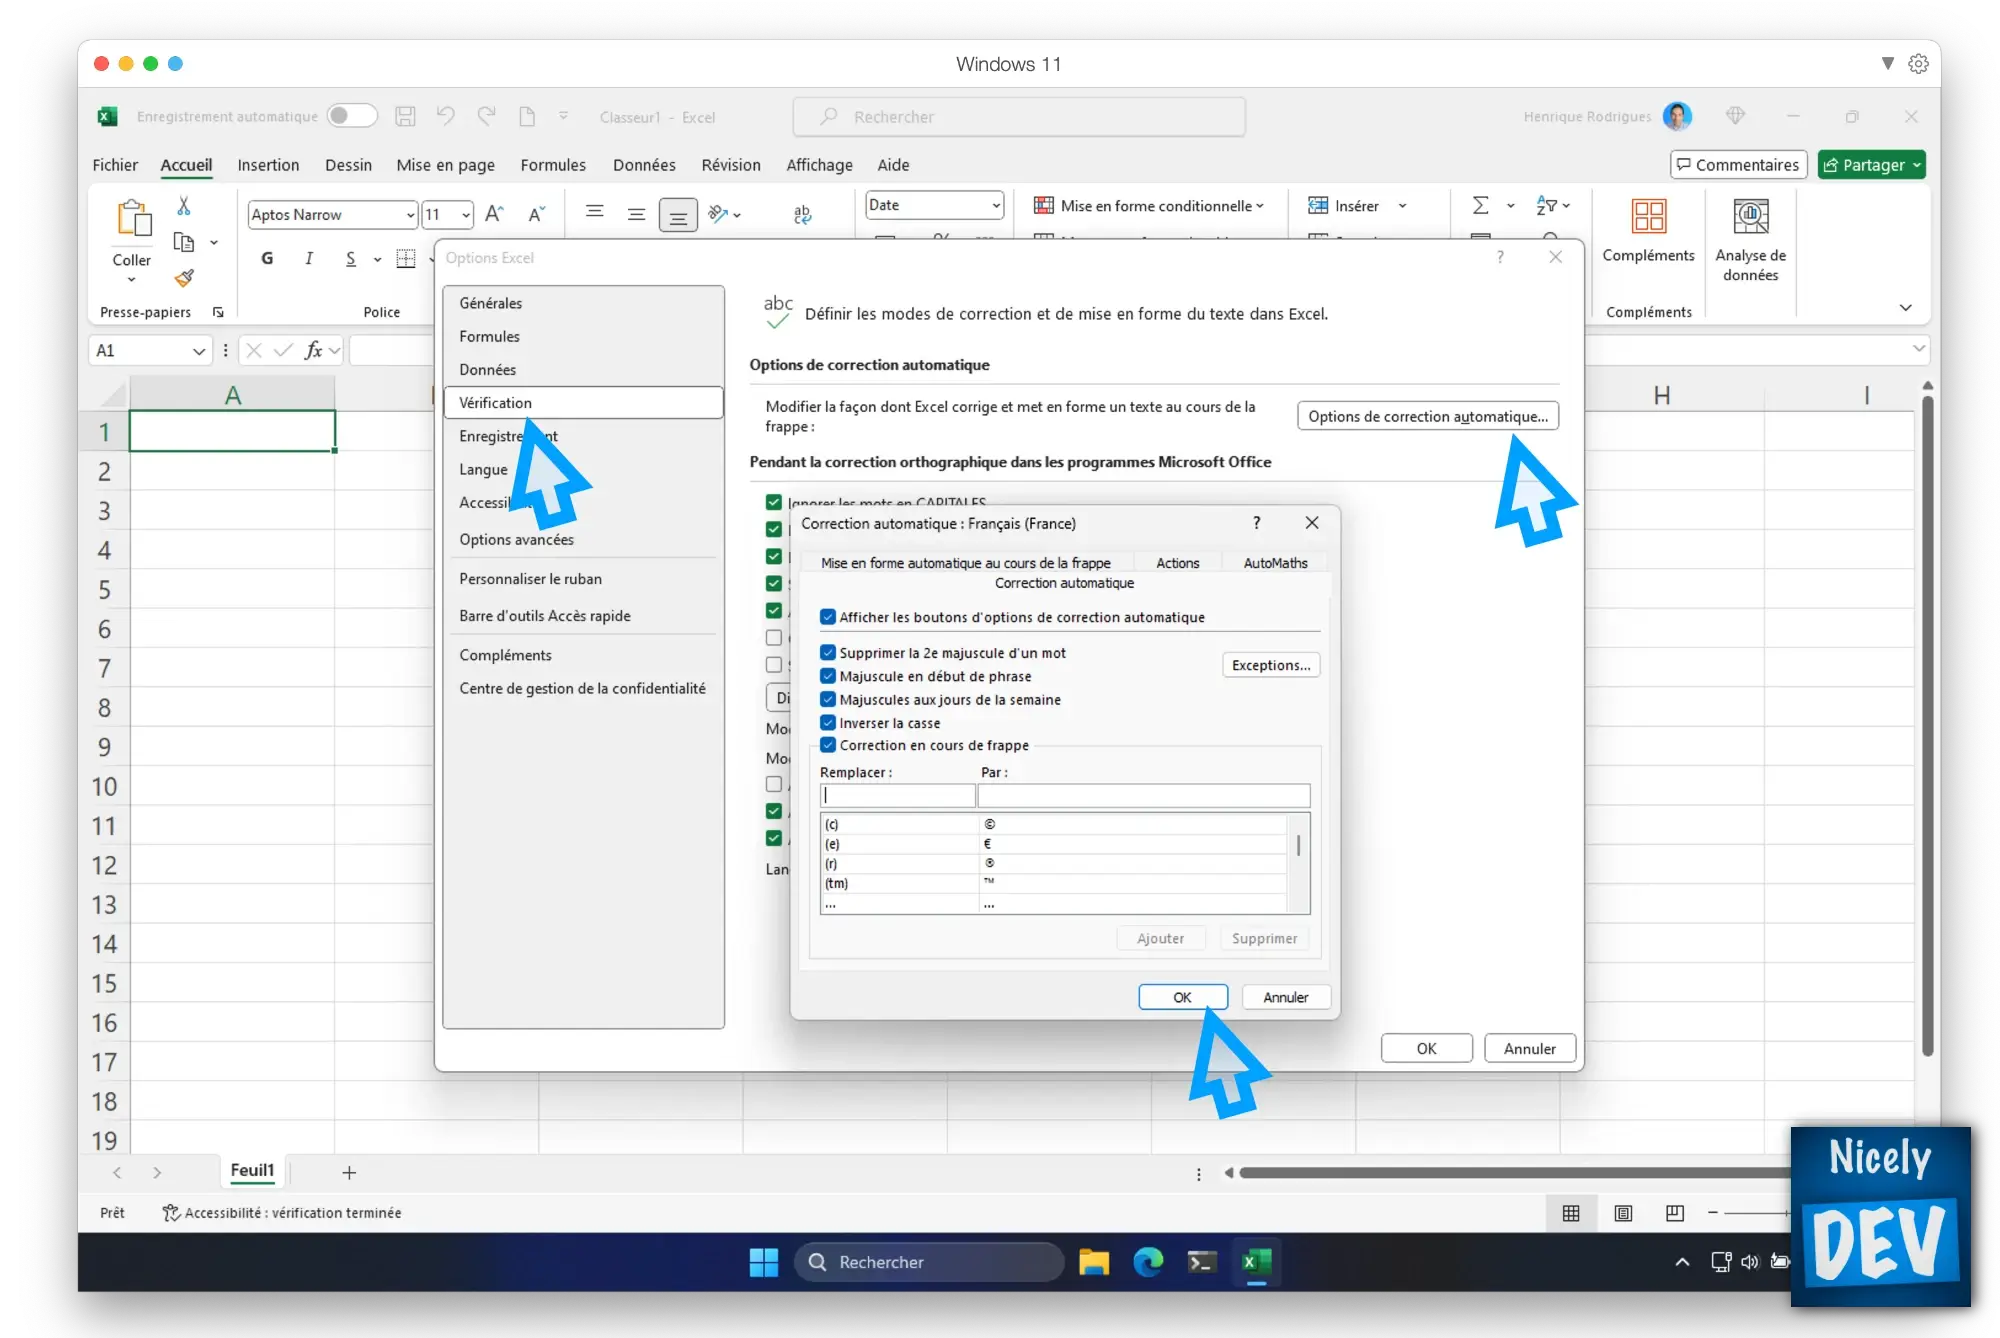Open the AutoMaths tab

pyautogui.click(x=1275, y=563)
